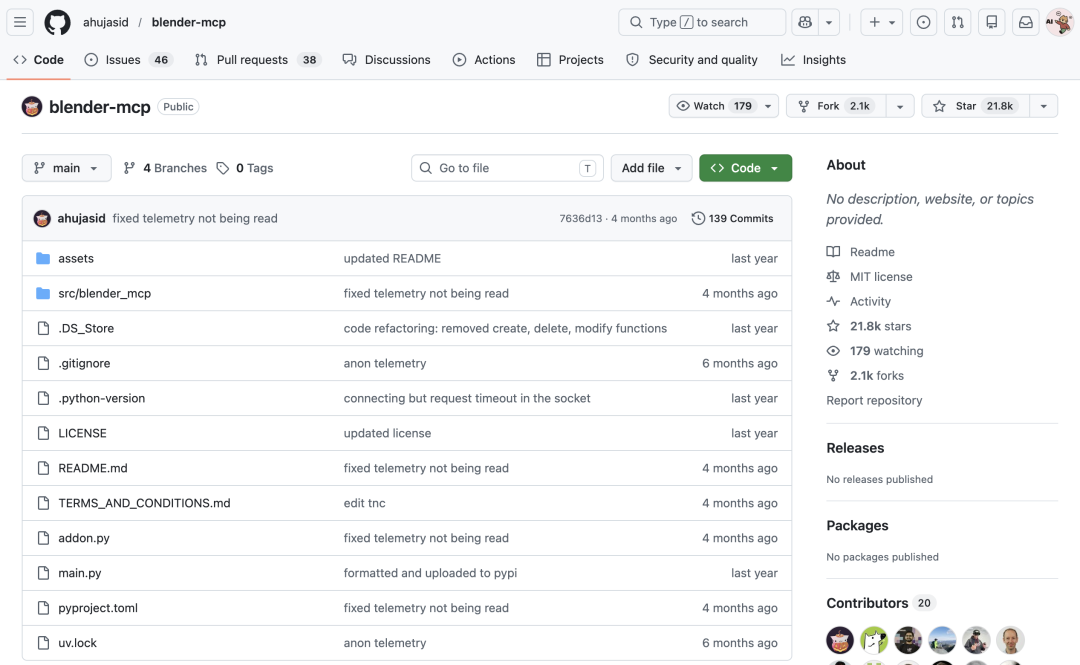Click the Readme book icon
Viewport: 1080px width, 665px height.
(833, 252)
